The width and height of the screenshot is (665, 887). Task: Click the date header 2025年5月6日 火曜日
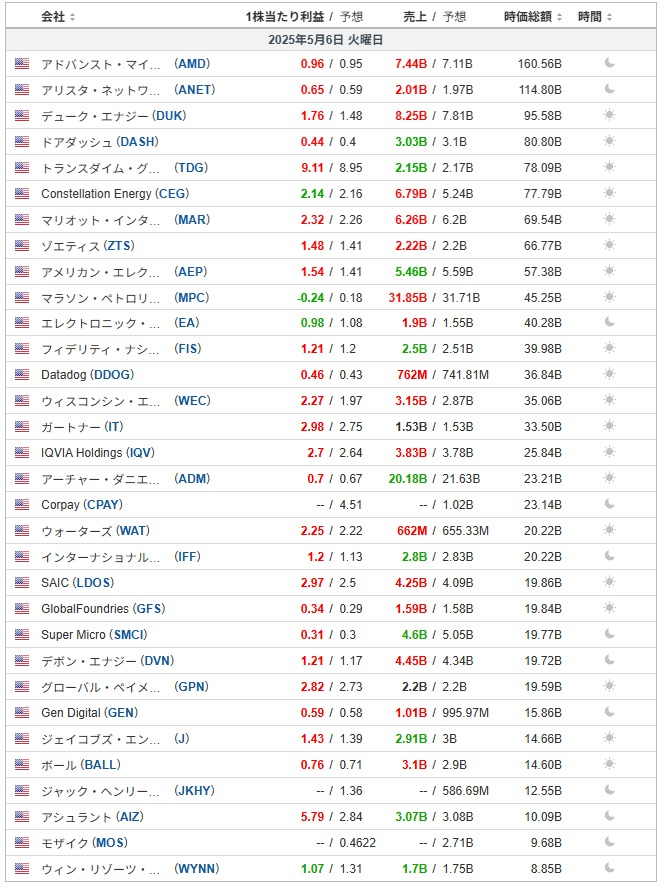325,40
